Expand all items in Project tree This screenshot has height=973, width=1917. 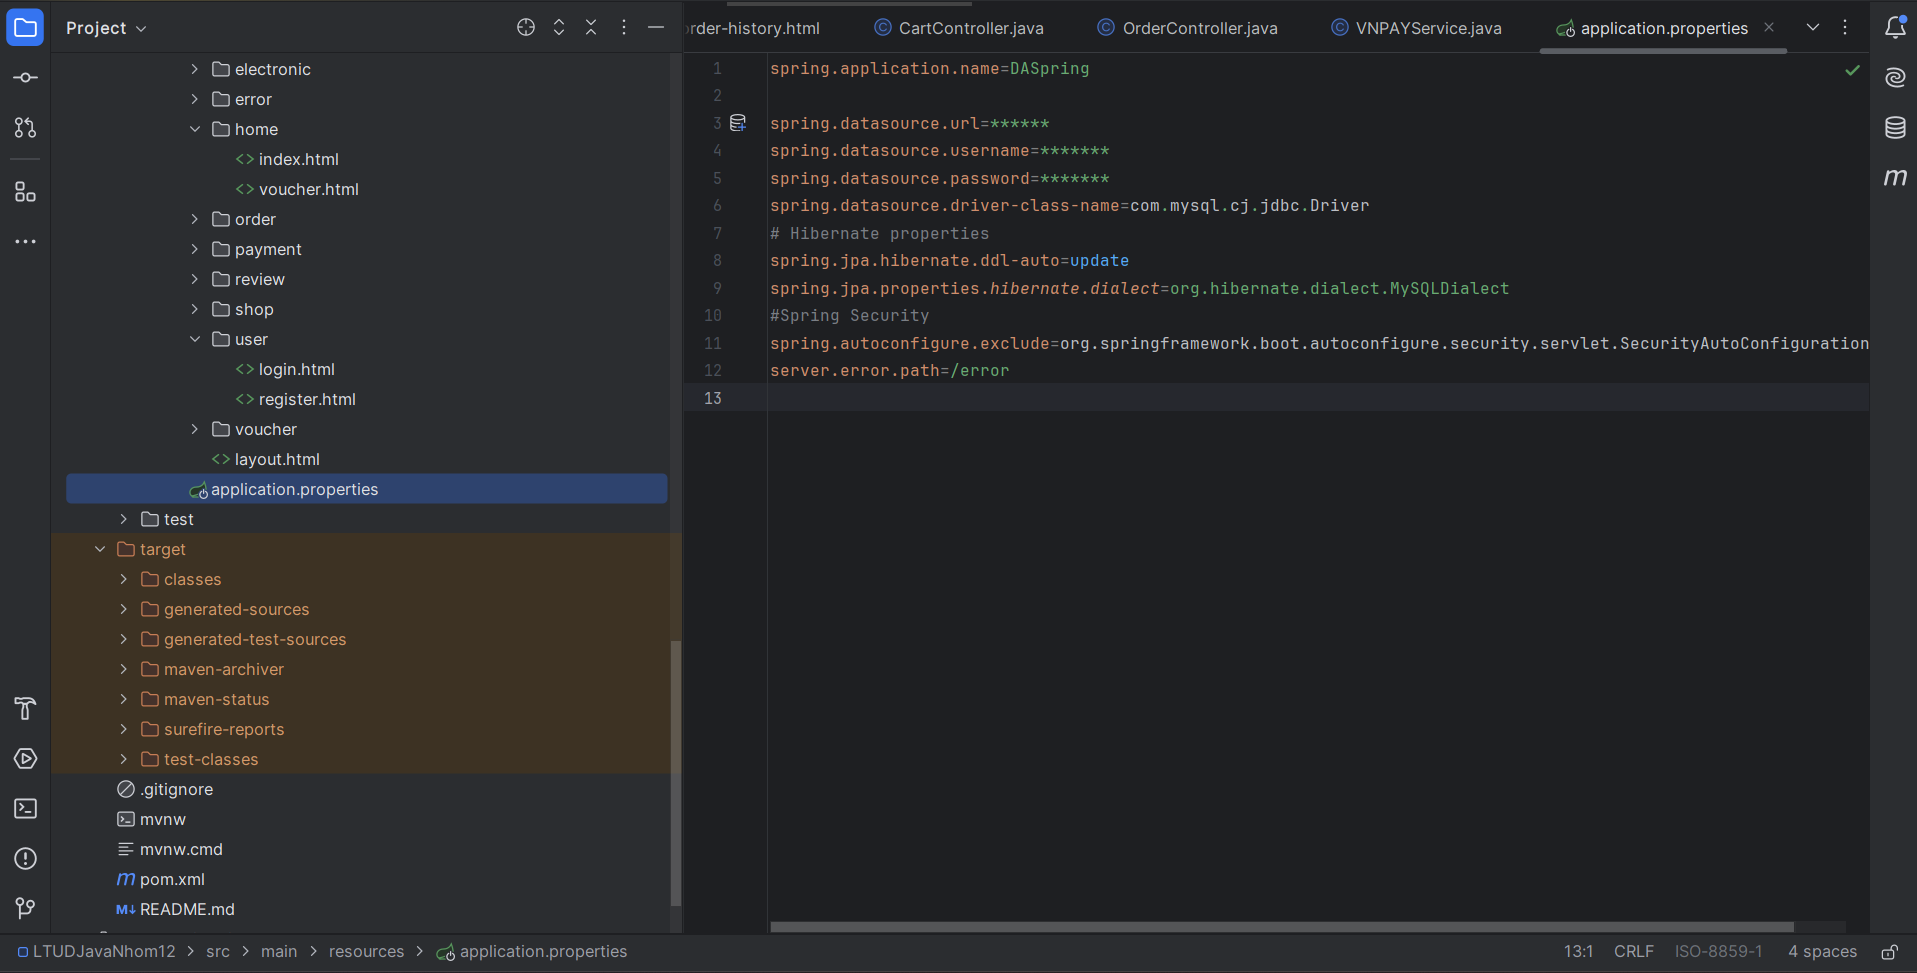click(x=559, y=27)
